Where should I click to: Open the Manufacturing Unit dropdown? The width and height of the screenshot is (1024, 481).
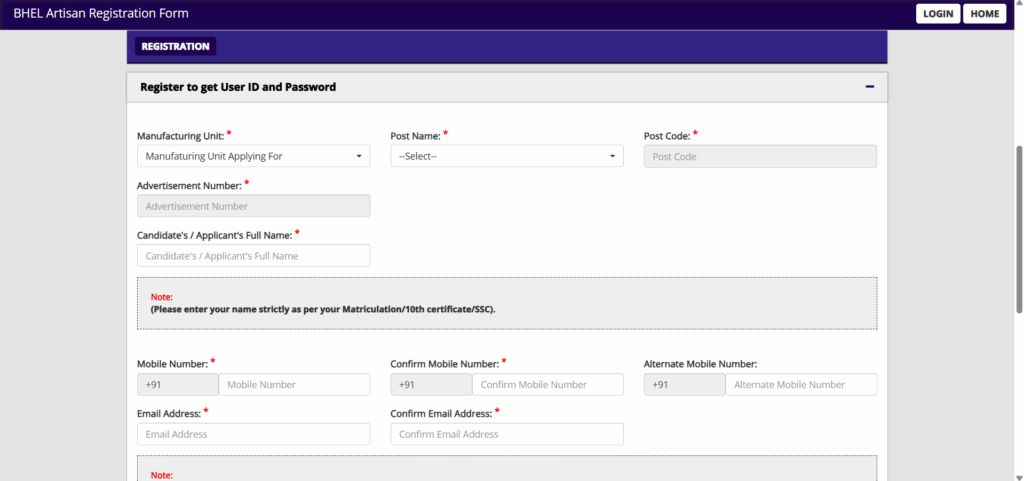(x=253, y=156)
